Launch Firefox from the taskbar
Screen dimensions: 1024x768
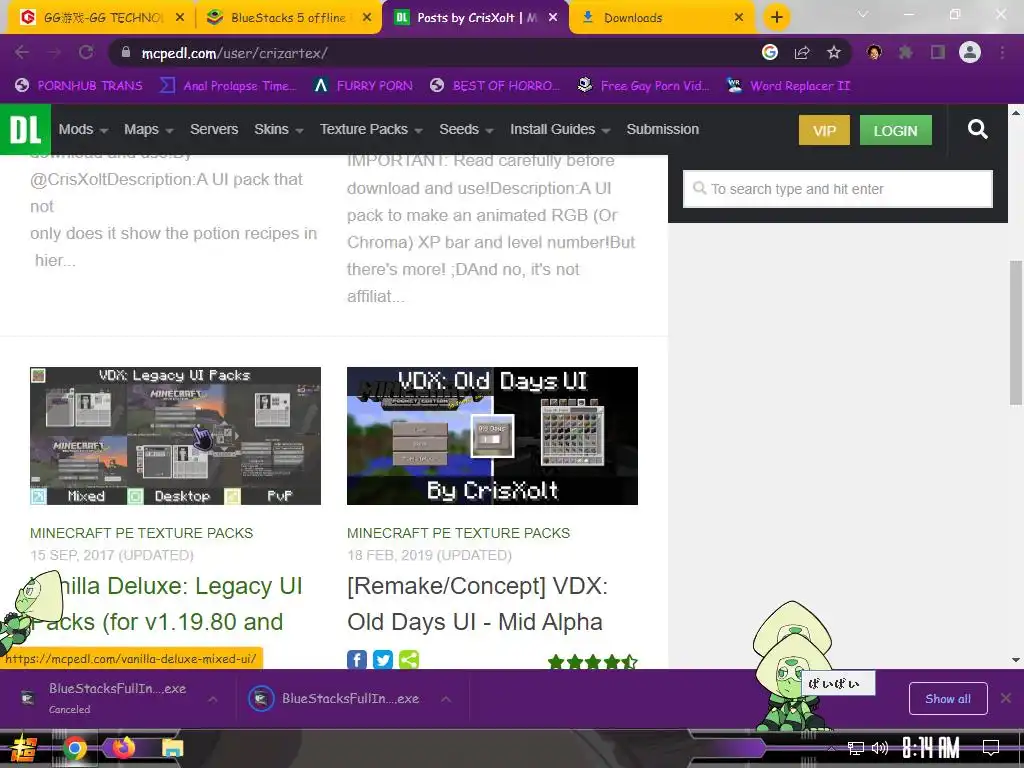(123, 748)
